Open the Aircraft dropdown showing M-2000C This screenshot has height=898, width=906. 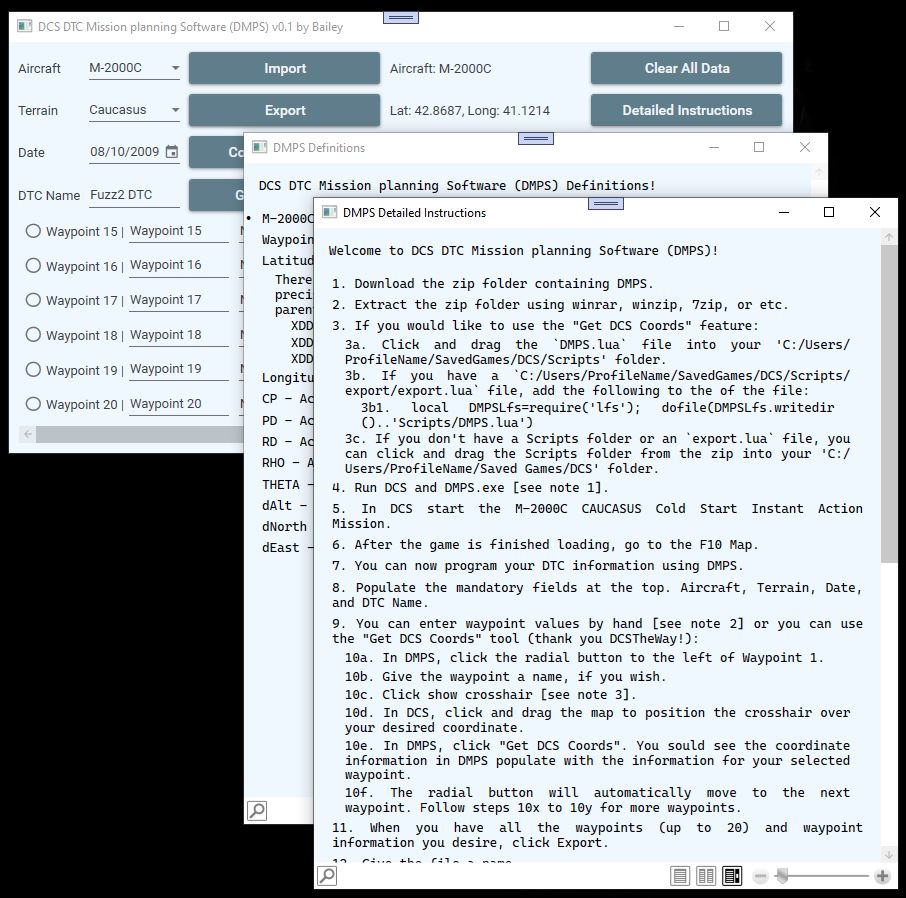click(x=134, y=68)
